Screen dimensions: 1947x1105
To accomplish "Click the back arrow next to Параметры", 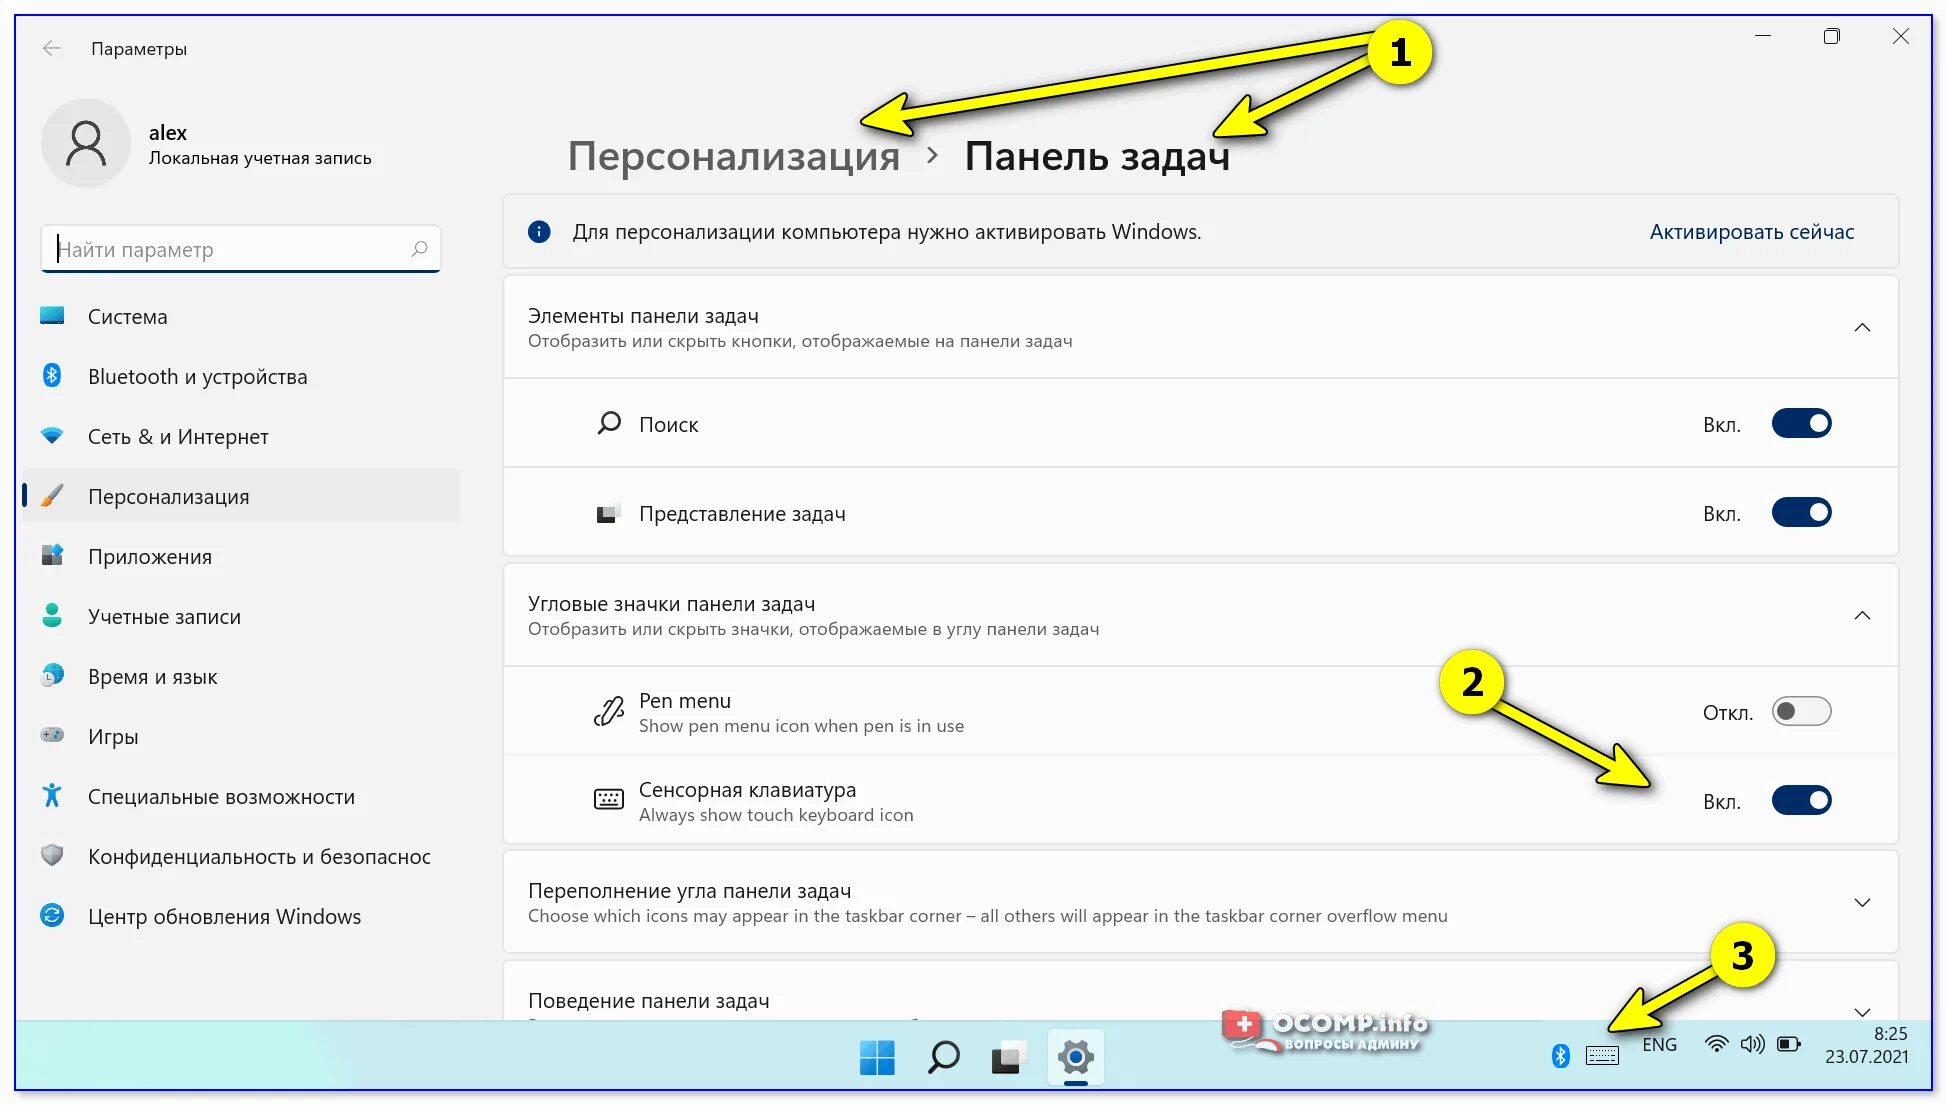I will click(52, 48).
